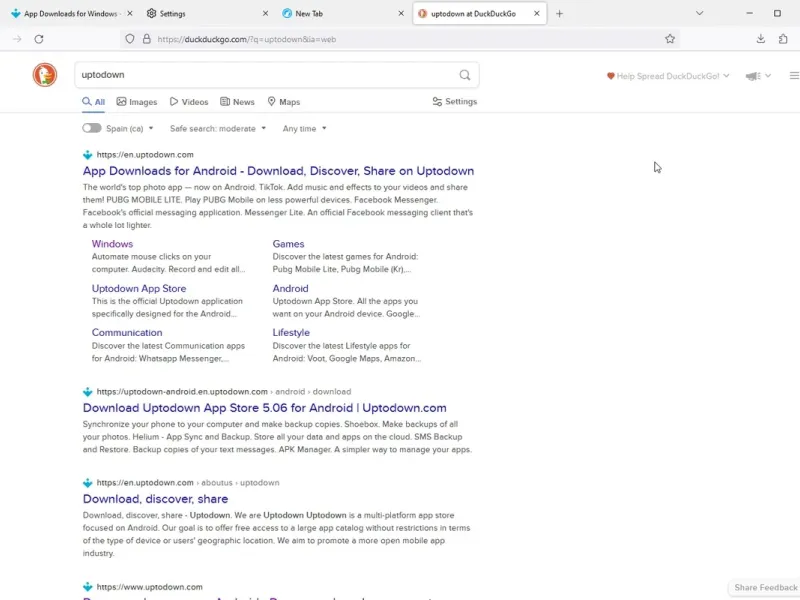
Task: Open the Uptodown App Store sitelink
Action: click(139, 288)
